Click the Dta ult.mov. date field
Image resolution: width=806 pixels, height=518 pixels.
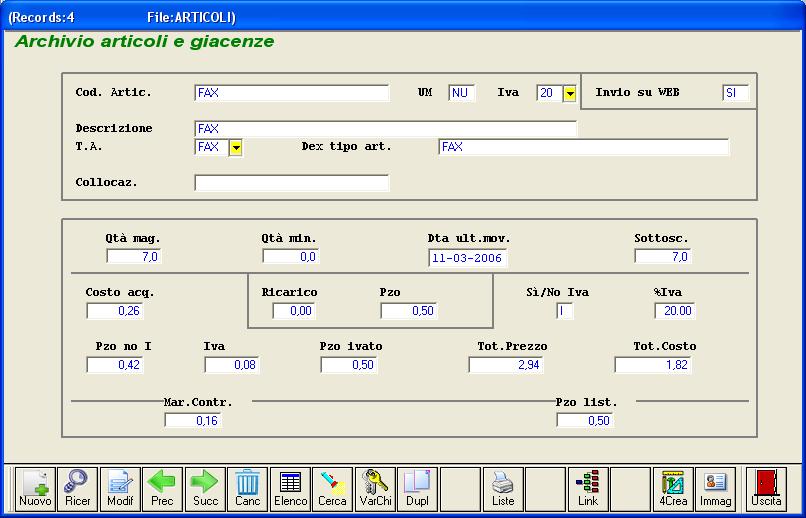(x=467, y=258)
